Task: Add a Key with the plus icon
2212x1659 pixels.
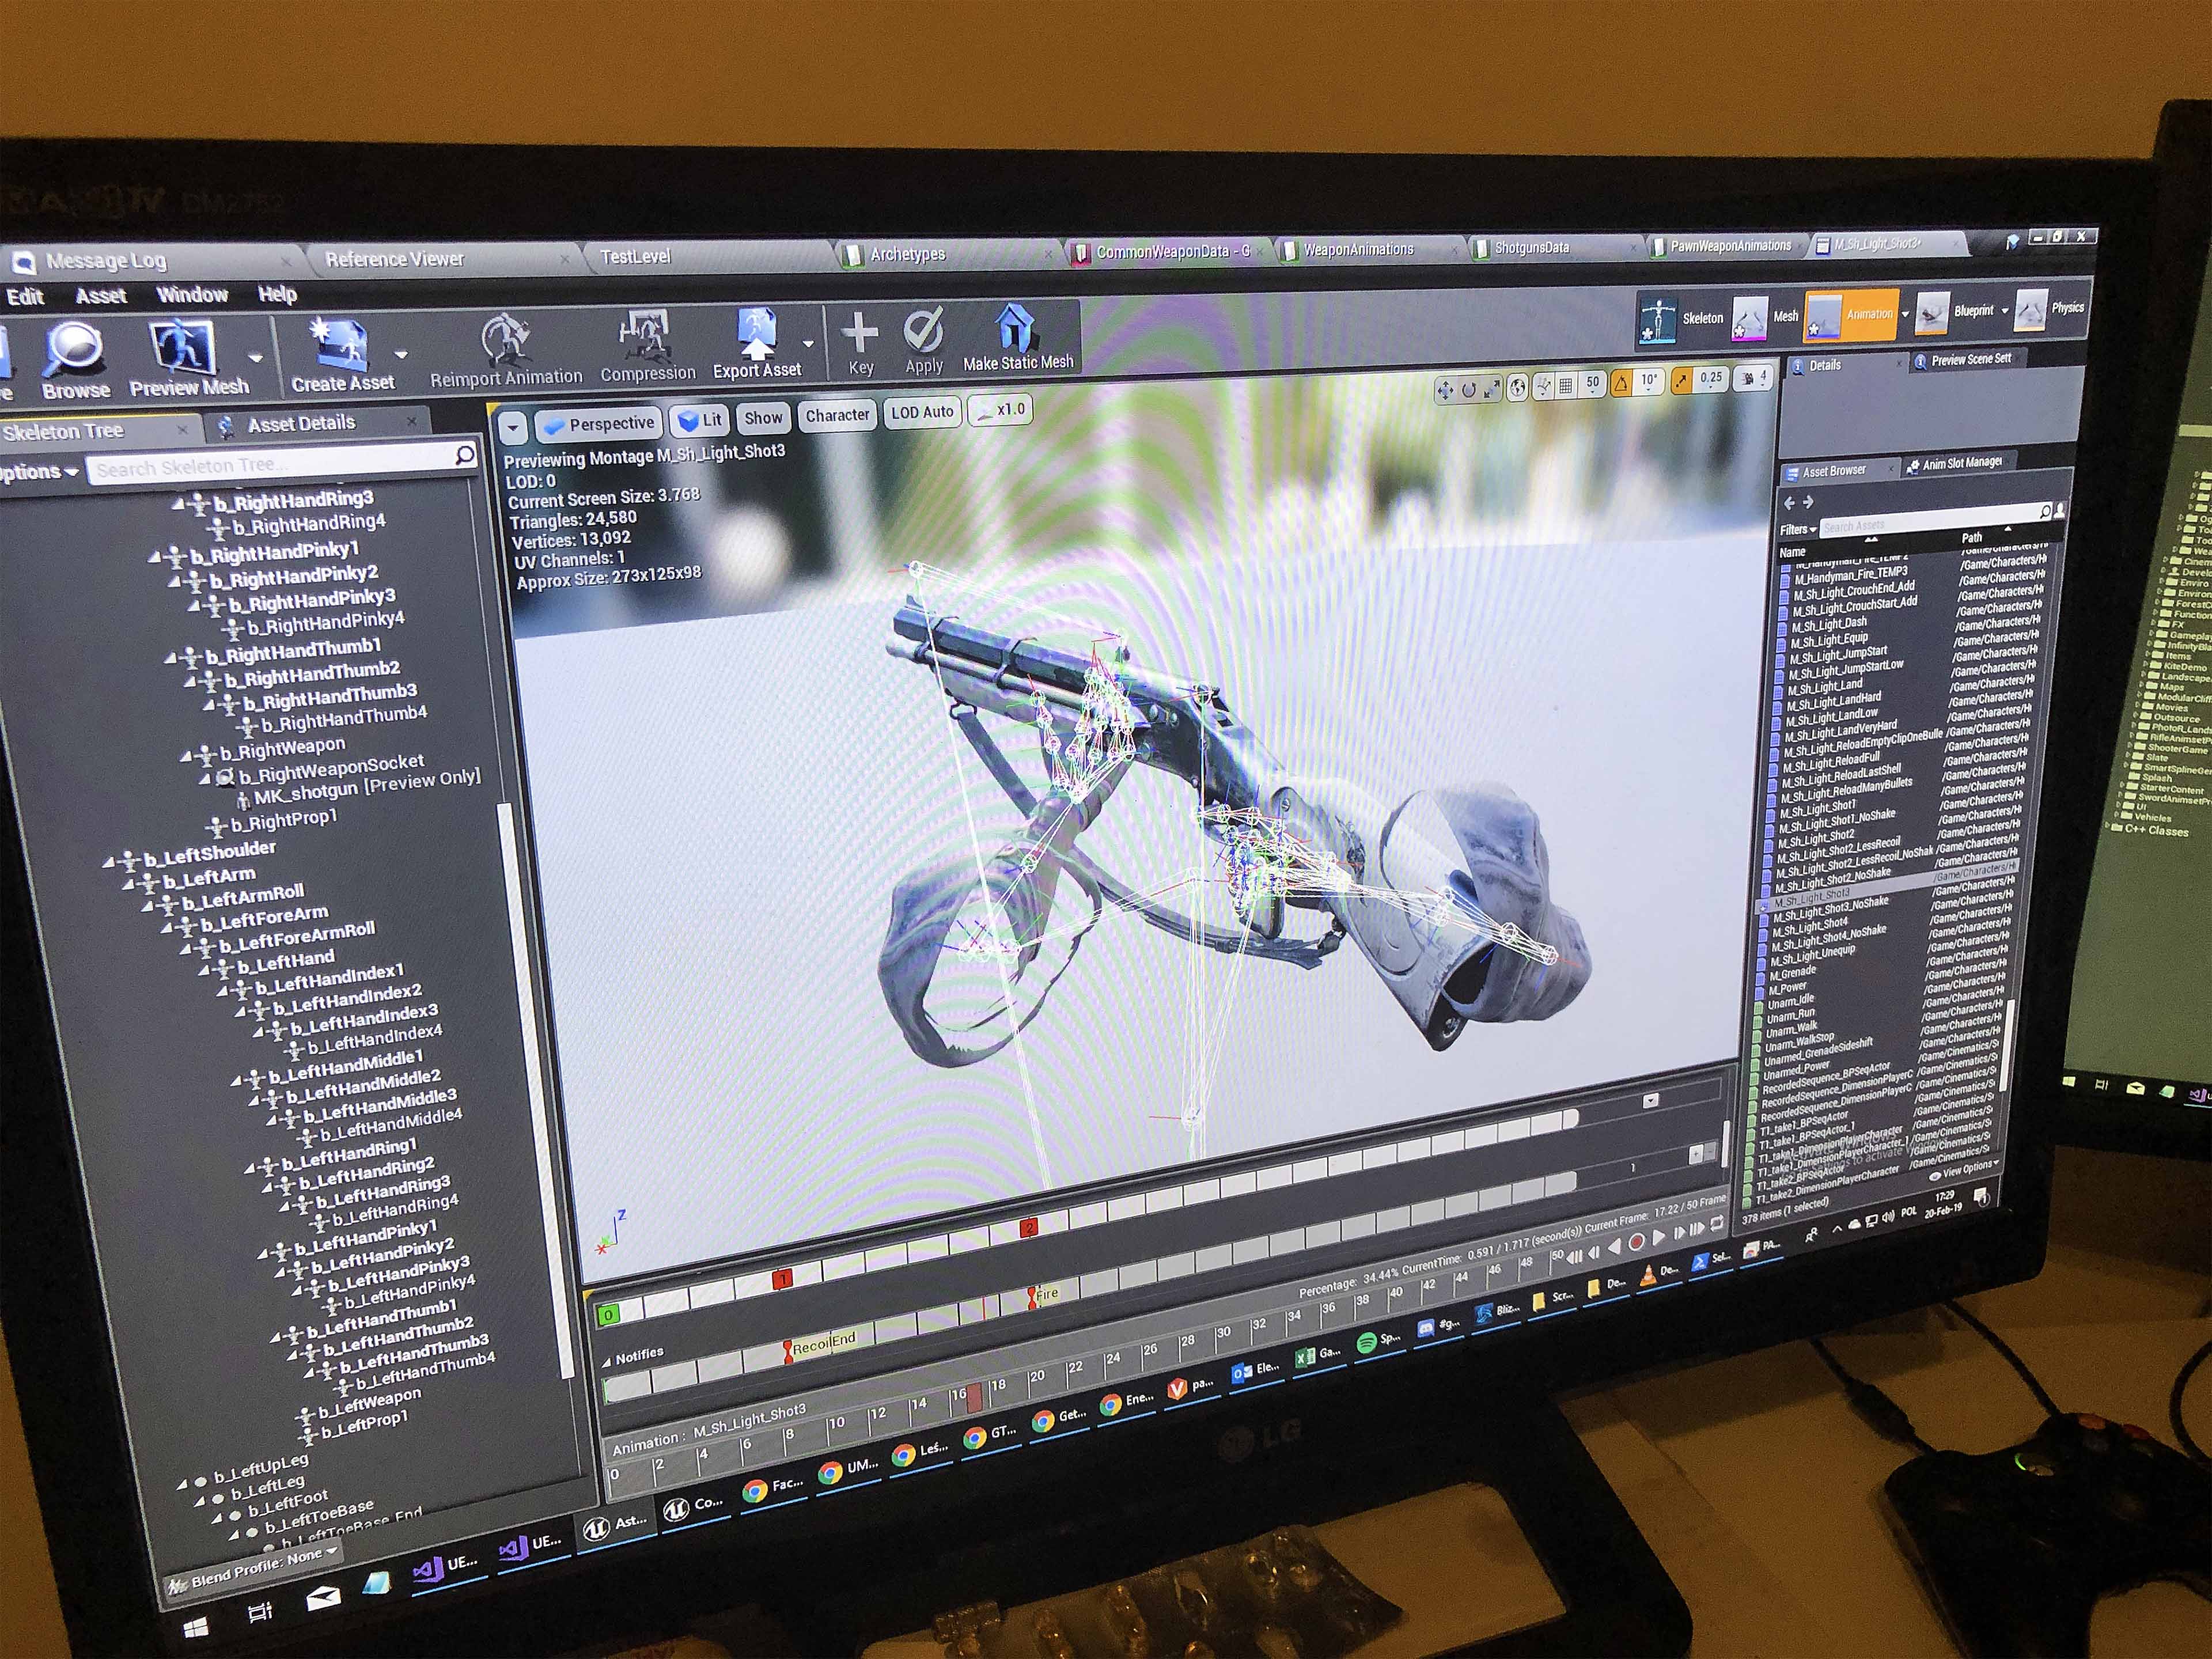Action: click(859, 332)
